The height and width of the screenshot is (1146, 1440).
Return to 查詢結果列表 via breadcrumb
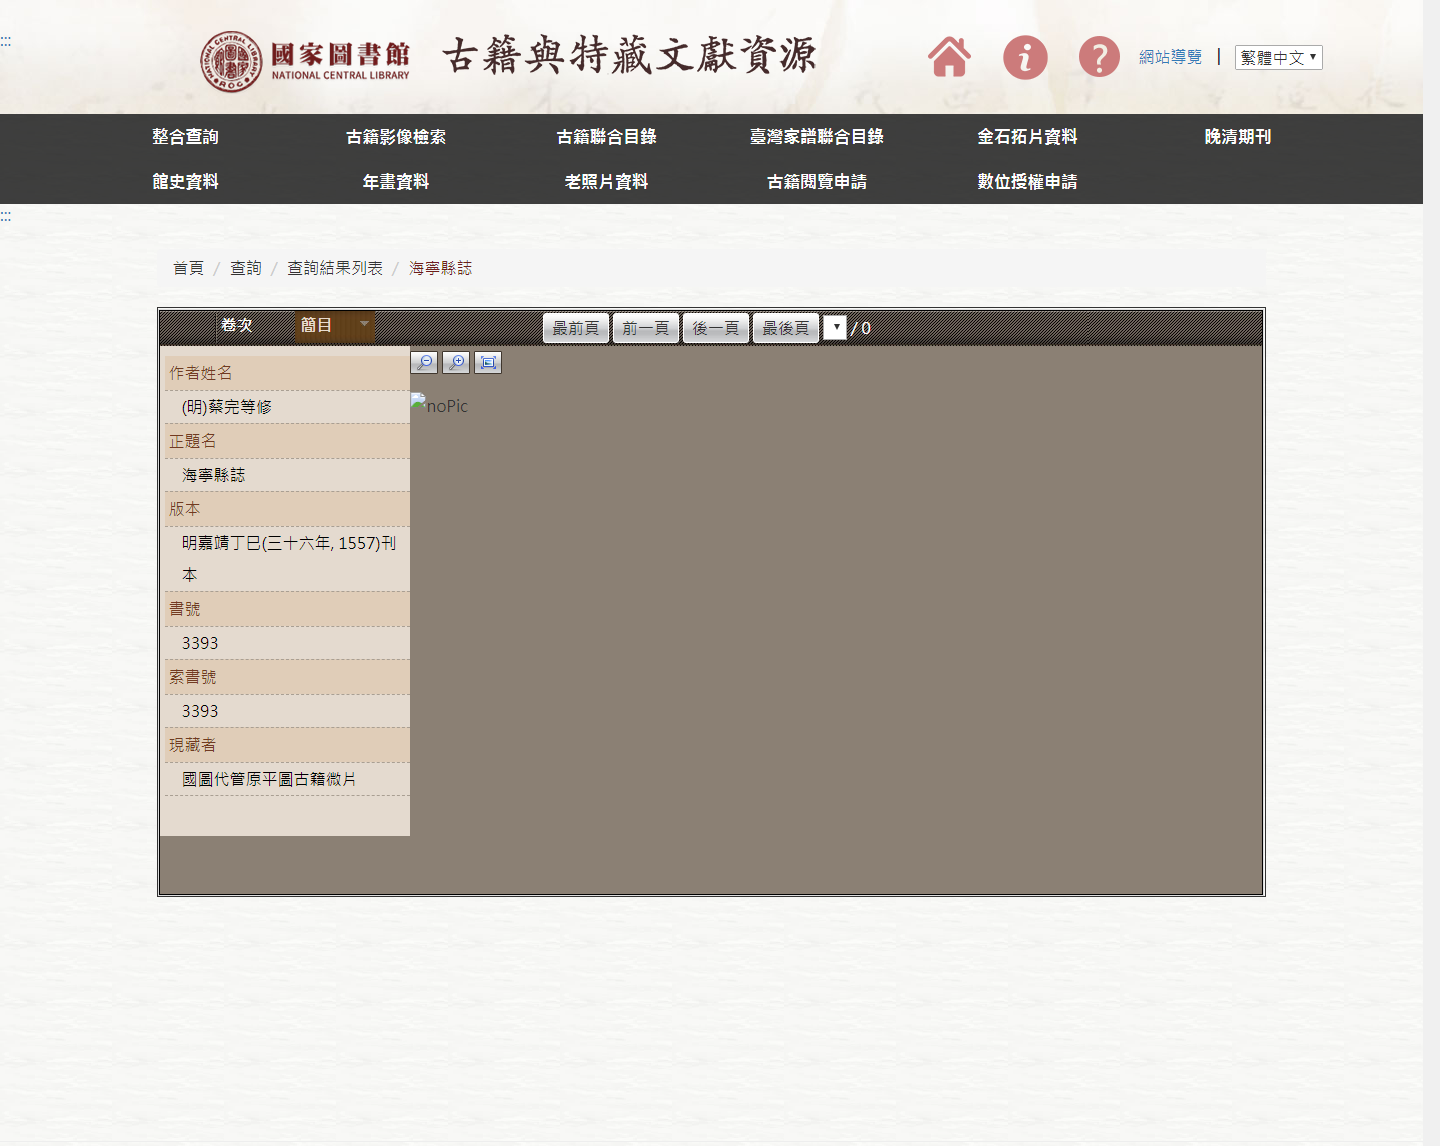point(335,268)
